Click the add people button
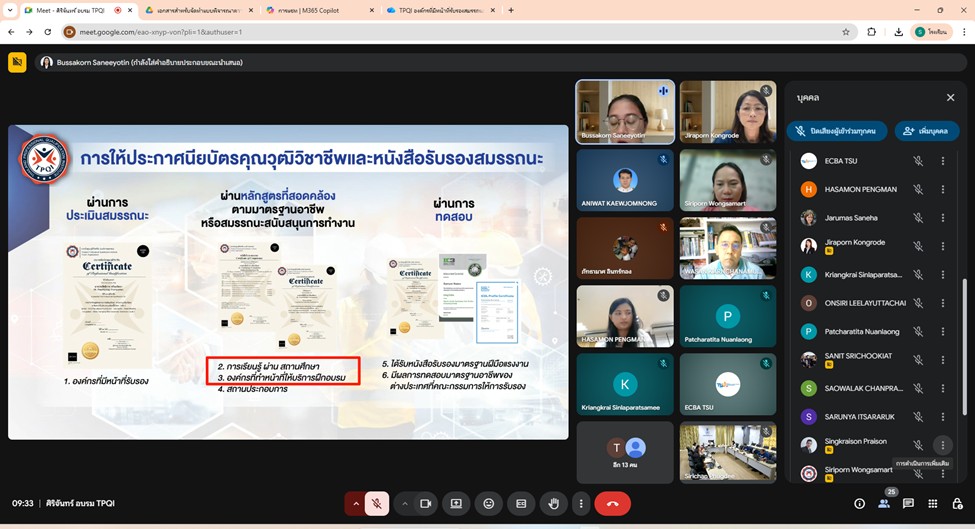The image size is (975, 529). pos(926,131)
